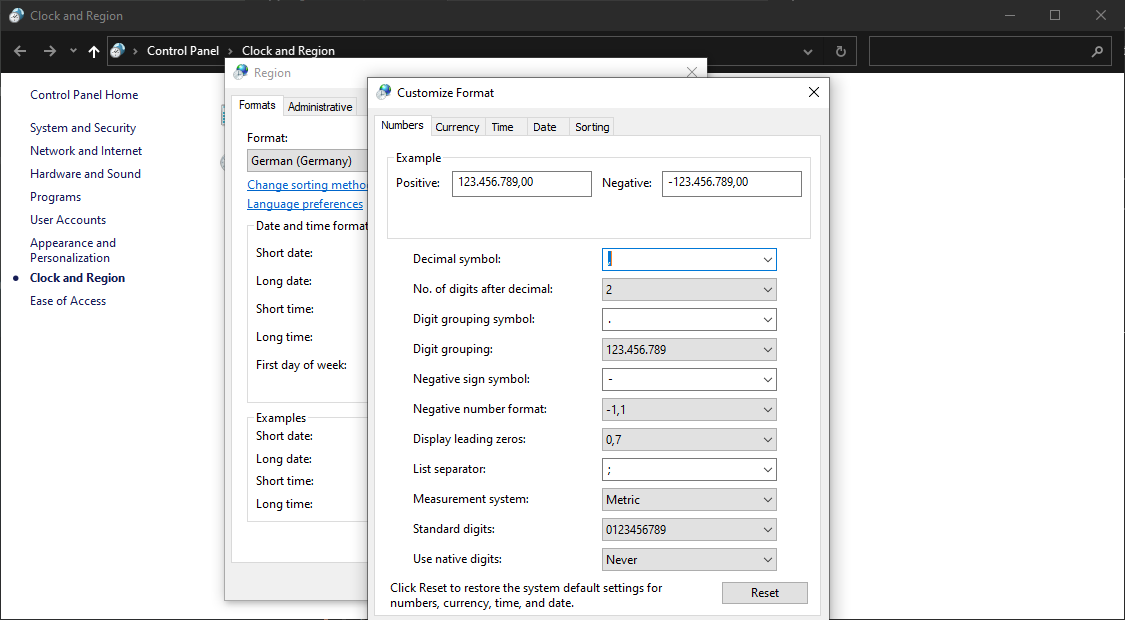Click the globe icon in Region dialog title bar
The width and height of the screenshot is (1125, 620).
[x=239, y=72]
